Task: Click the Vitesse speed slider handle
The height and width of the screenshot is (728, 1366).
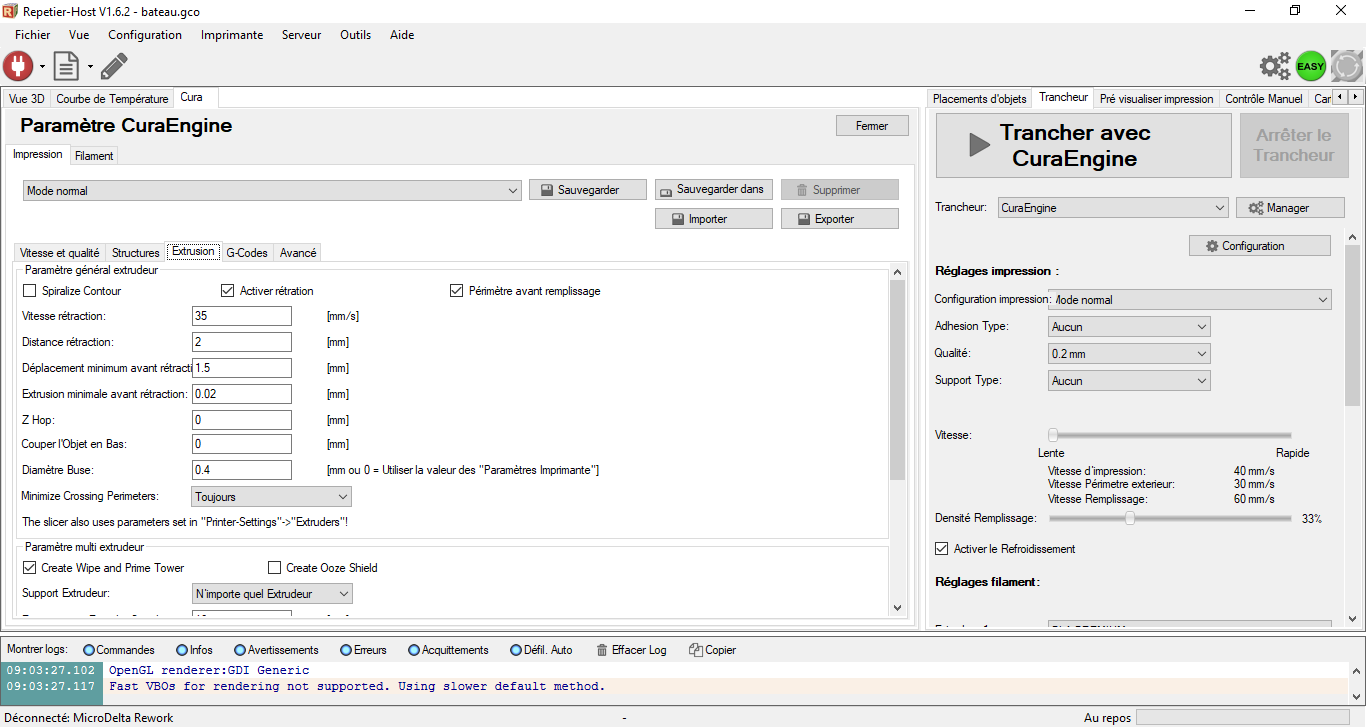Action: [x=1053, y=435]
